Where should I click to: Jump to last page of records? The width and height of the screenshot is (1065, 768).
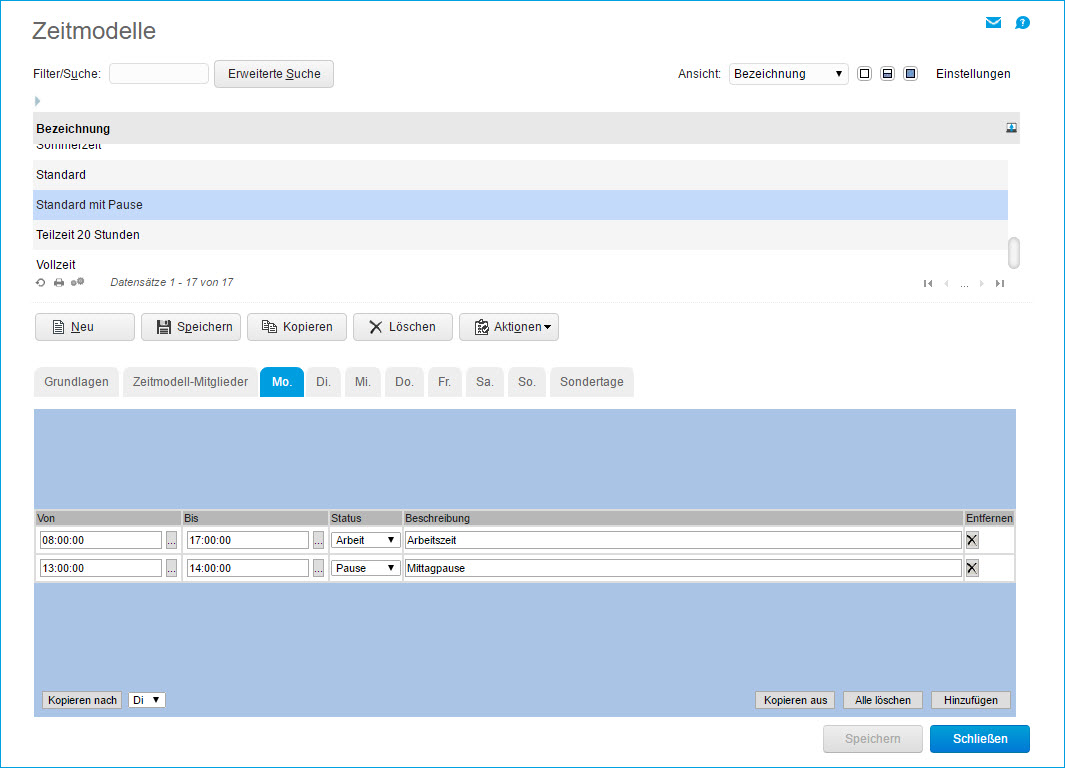(1000, 284)
